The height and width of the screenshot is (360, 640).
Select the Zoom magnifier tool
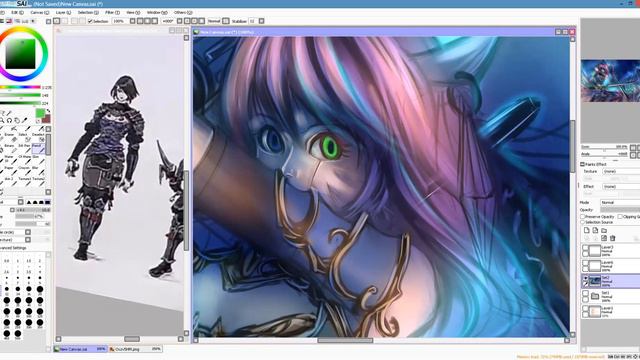coord(2,120)
